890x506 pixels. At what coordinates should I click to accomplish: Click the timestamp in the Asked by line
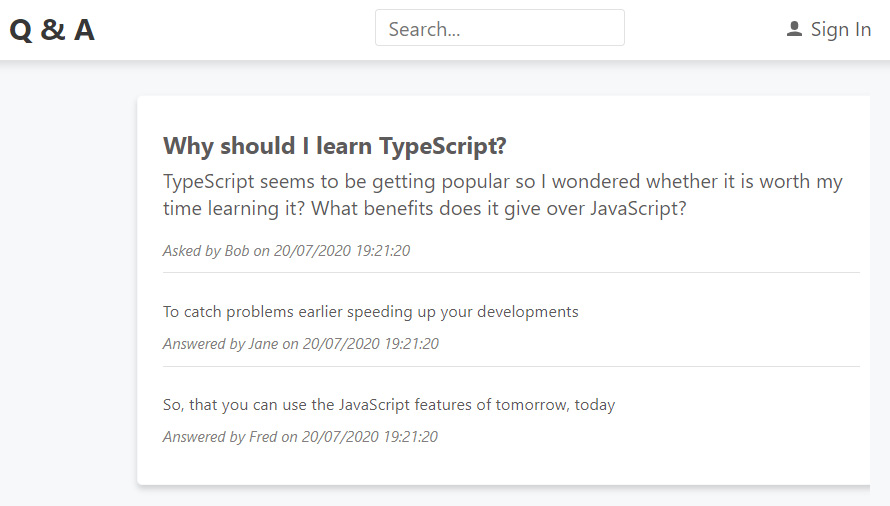(x=341, y=251)
